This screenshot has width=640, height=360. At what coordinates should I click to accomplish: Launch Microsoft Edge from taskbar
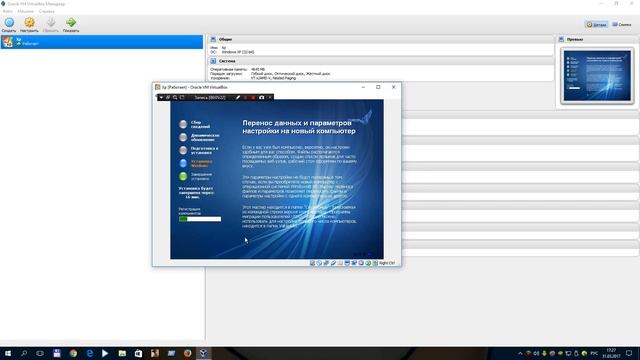click(89, 353)
